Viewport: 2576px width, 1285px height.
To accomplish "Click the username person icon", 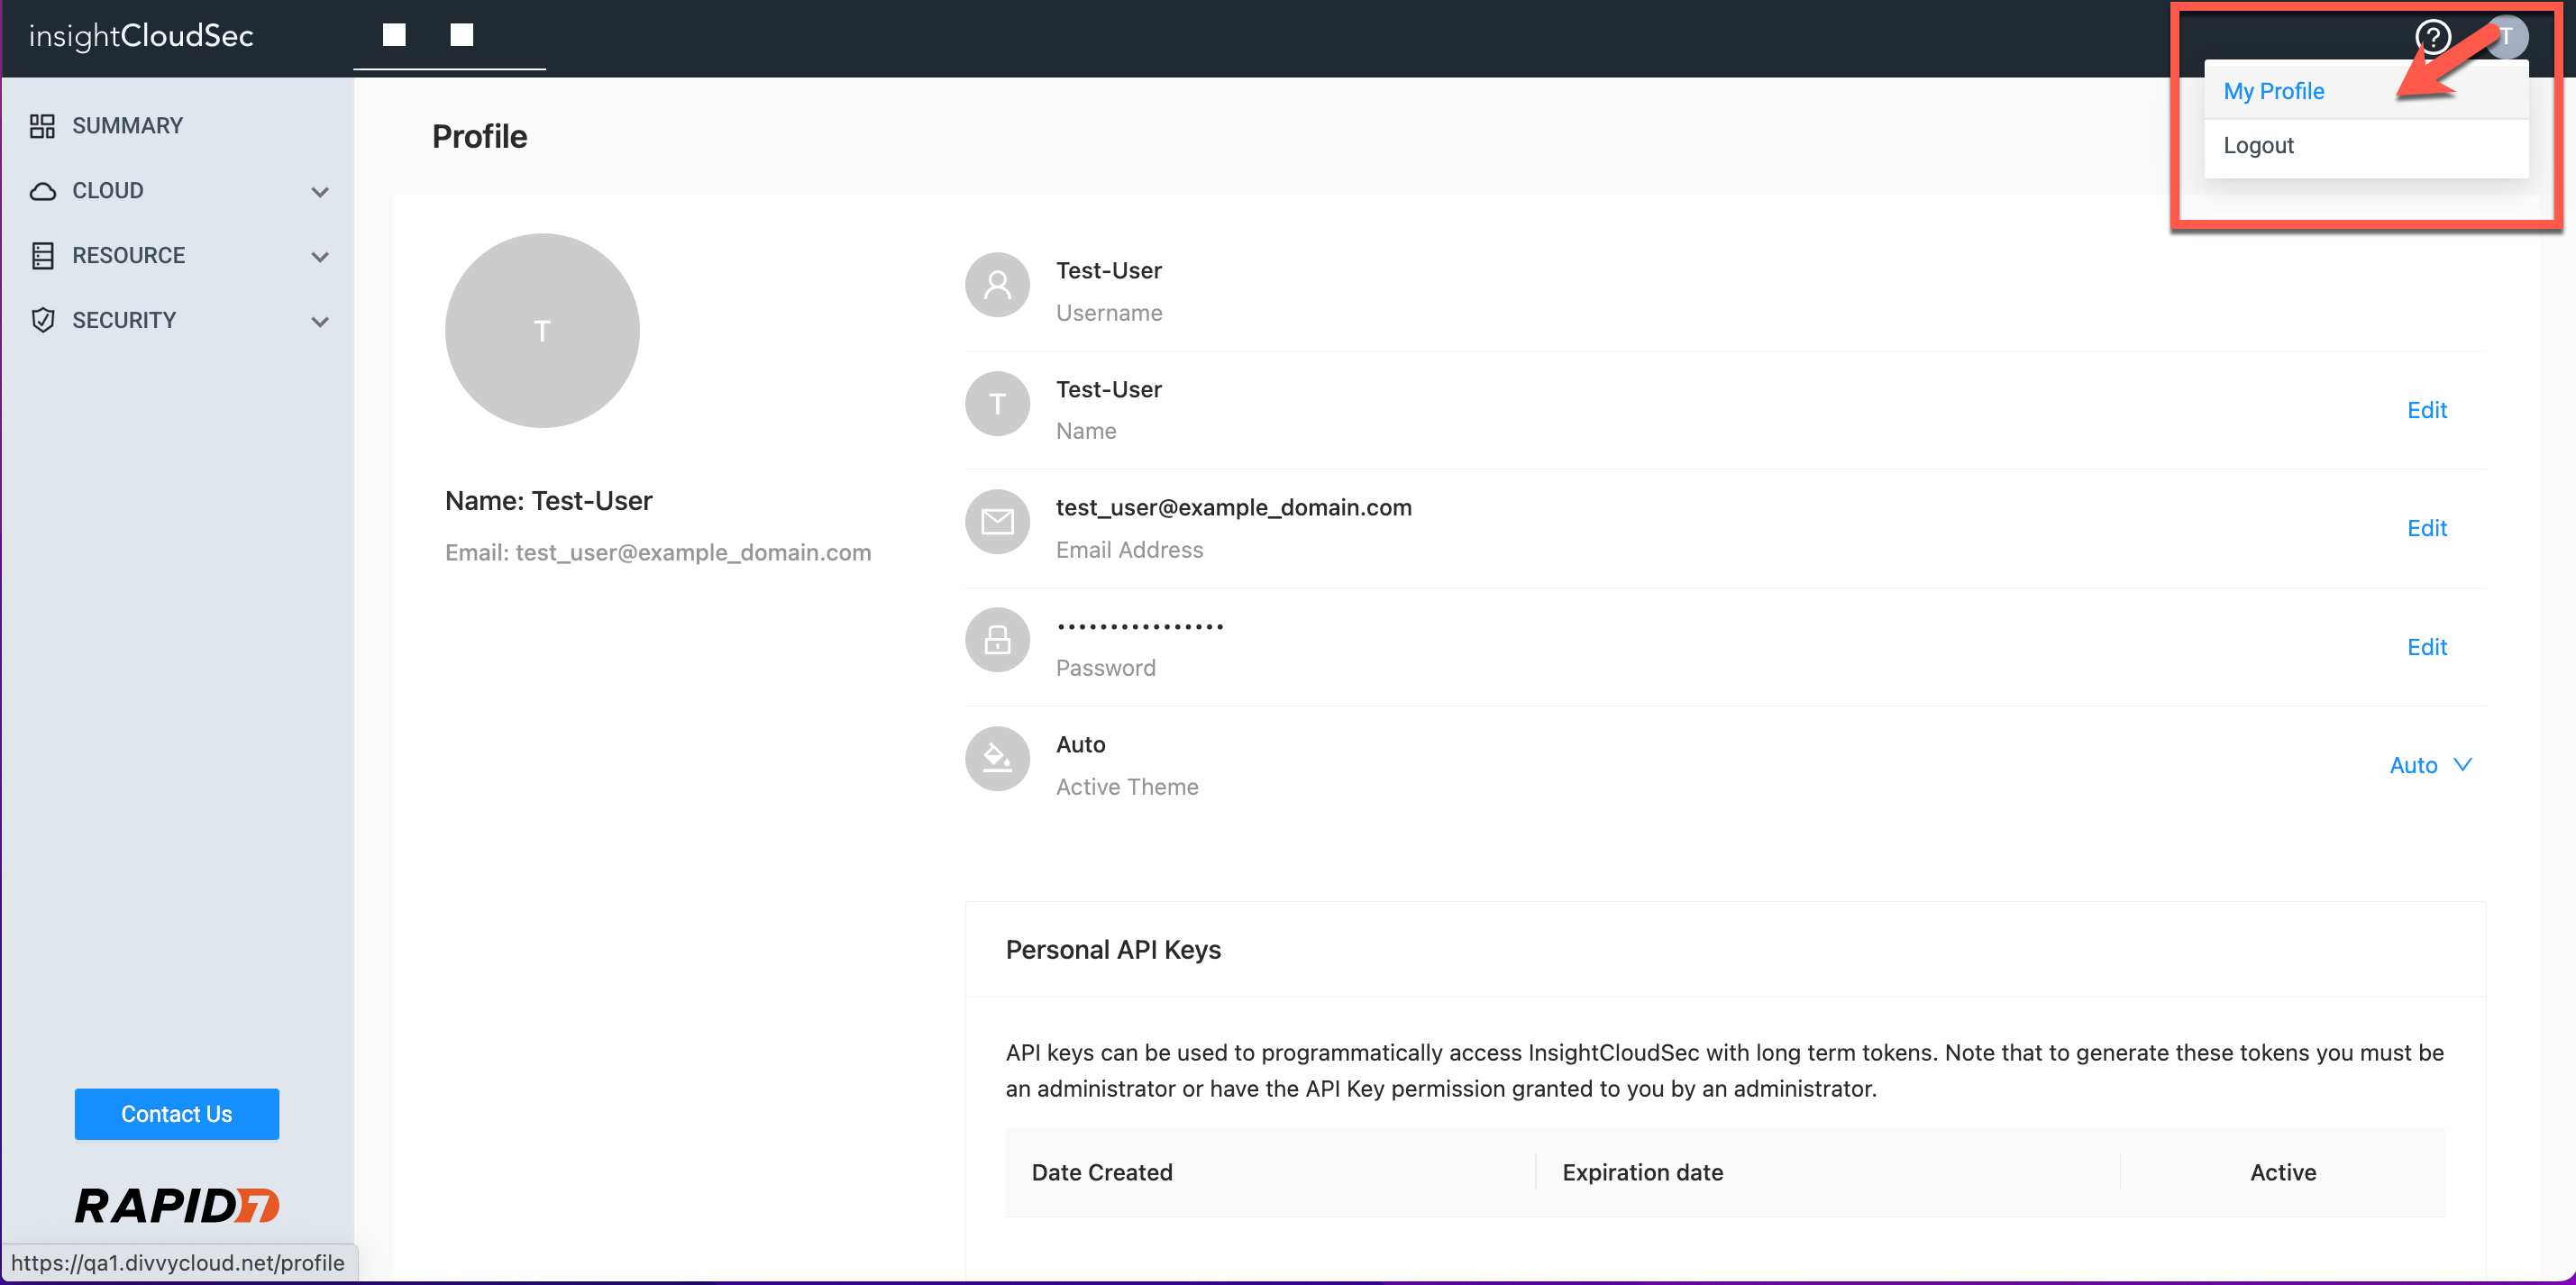I will [997, 285].
